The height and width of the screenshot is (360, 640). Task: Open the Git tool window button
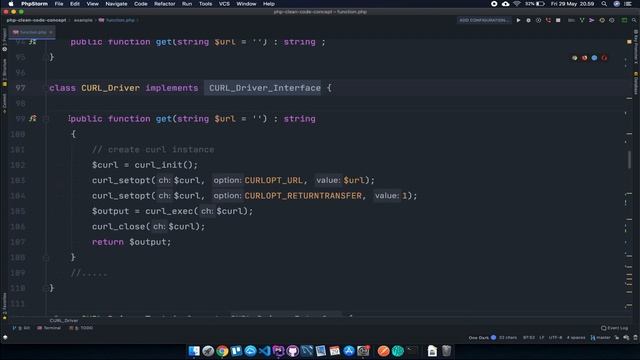click(22, 328)
